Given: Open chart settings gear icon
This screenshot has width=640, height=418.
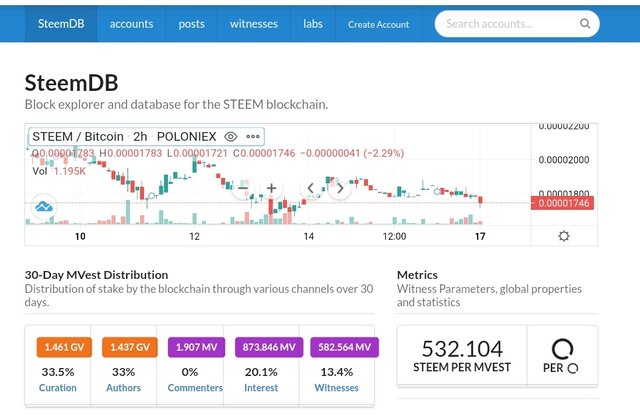Looking at the screenshot, I should coord(564,236).
